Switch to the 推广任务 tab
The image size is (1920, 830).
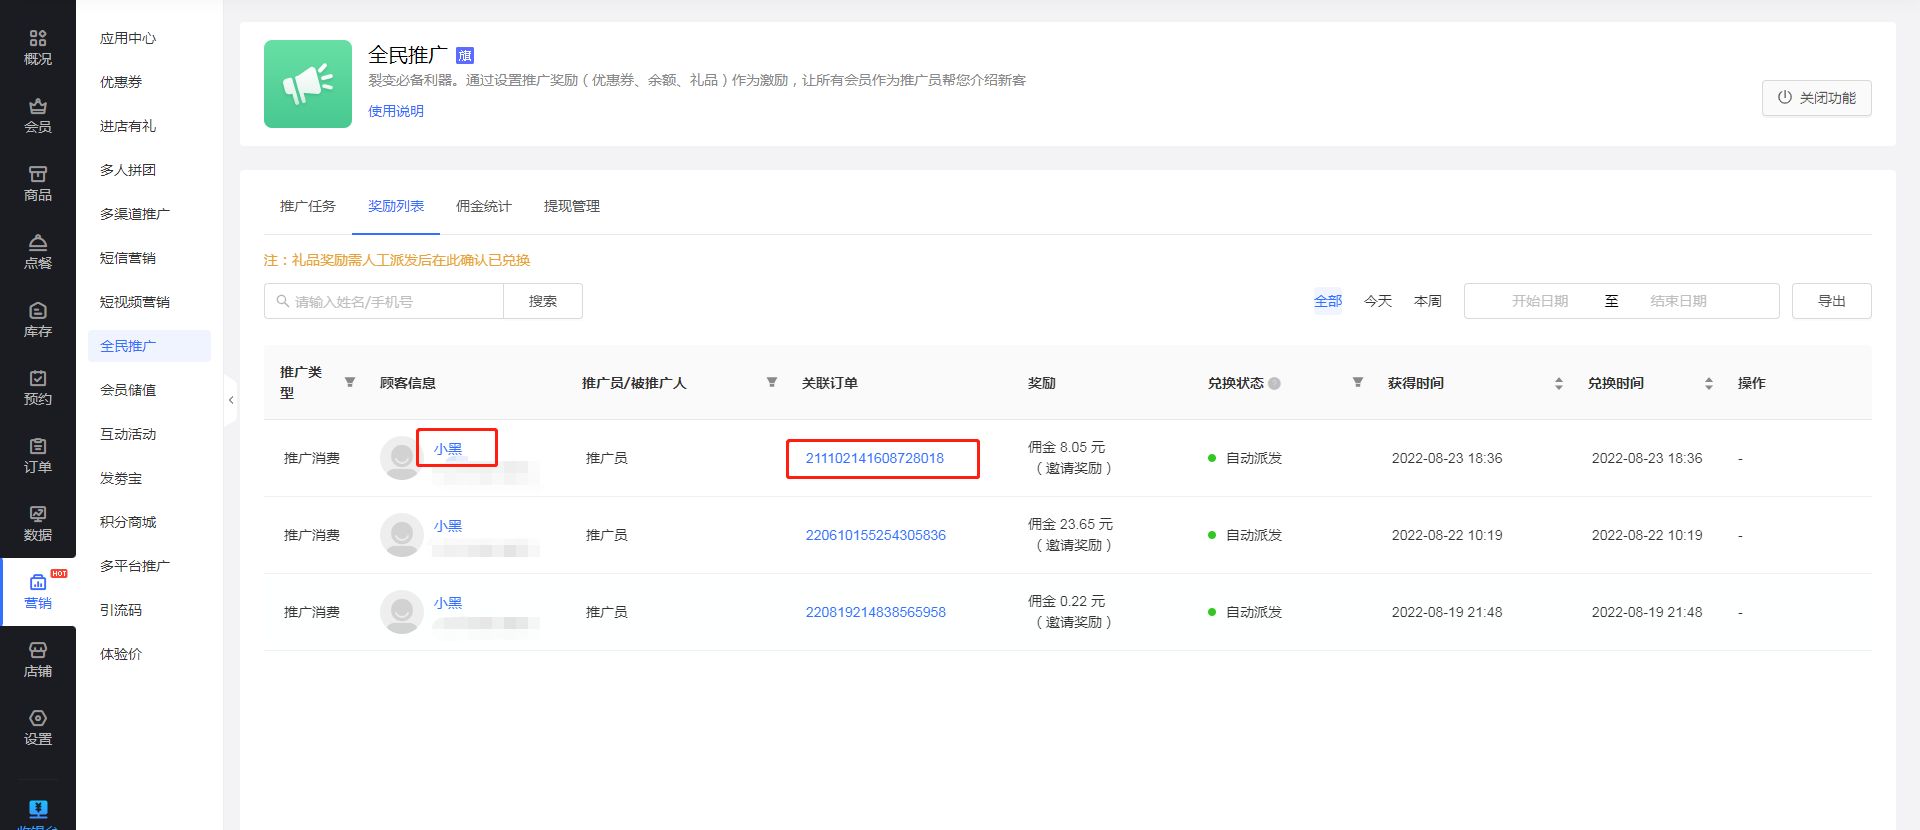[308, 206]
